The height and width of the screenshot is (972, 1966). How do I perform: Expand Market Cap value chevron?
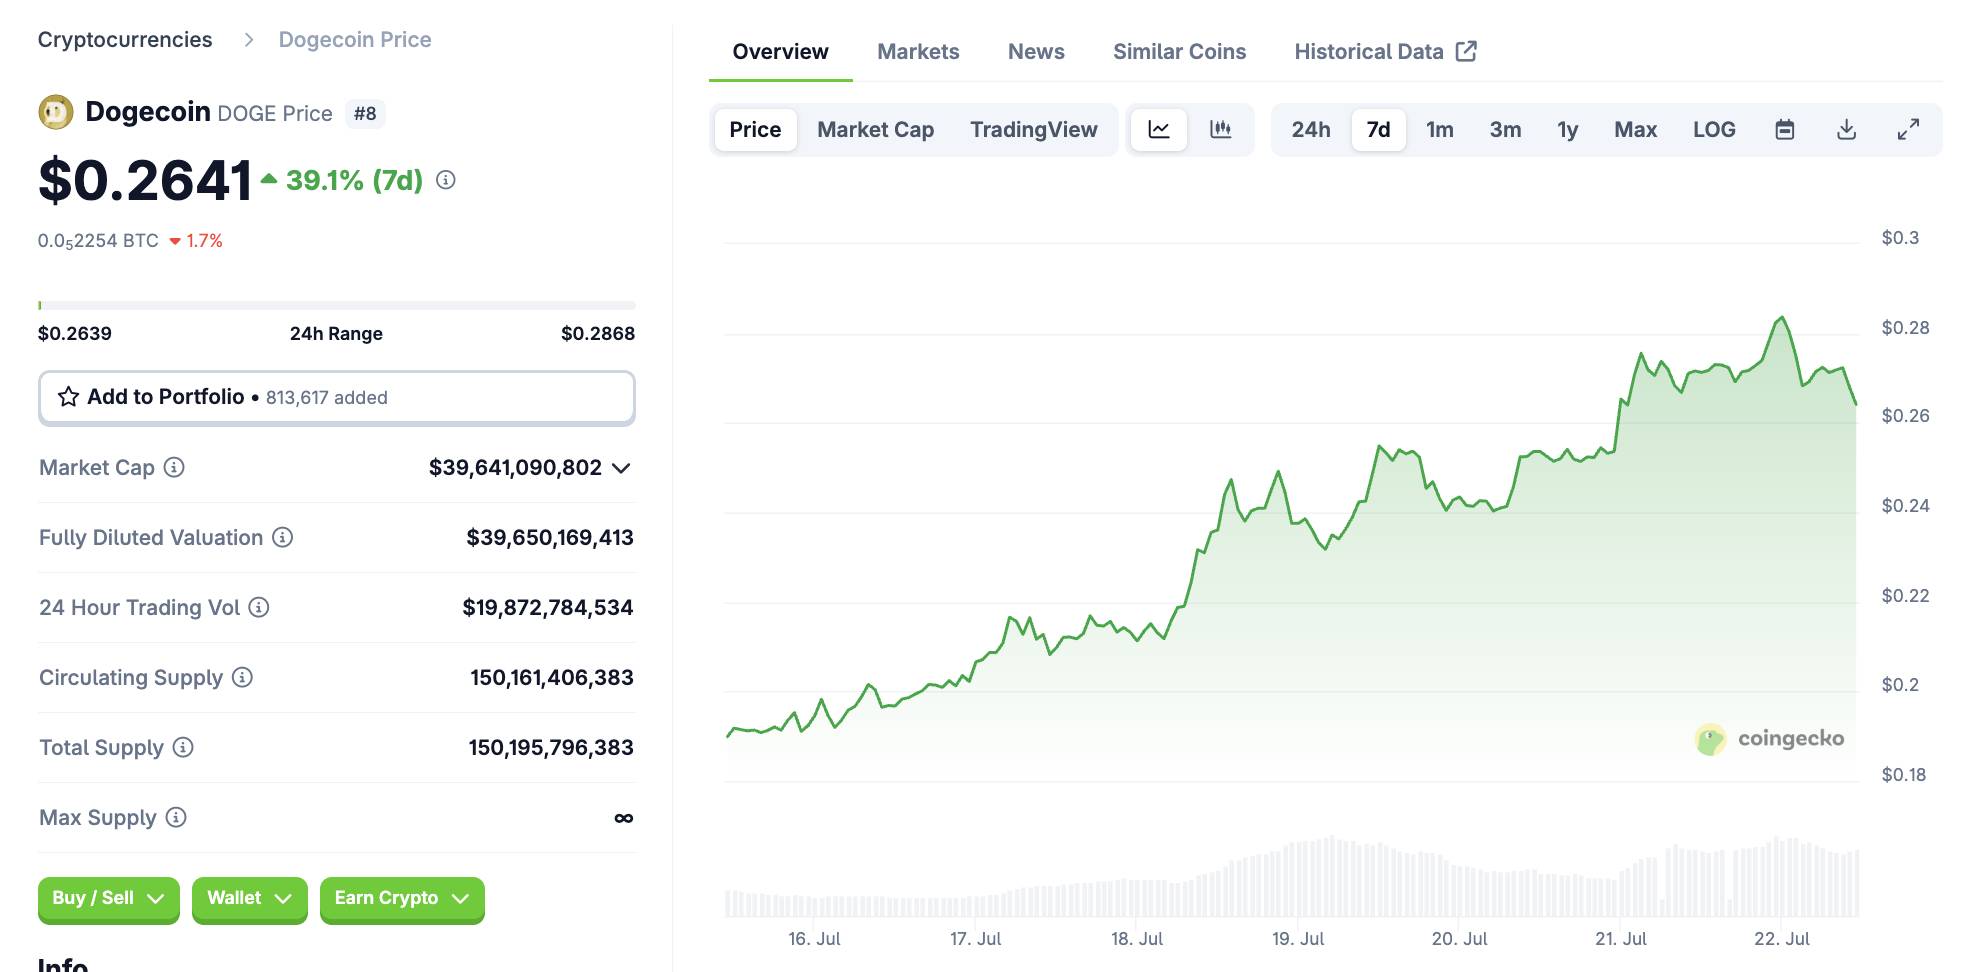(621, 468)
